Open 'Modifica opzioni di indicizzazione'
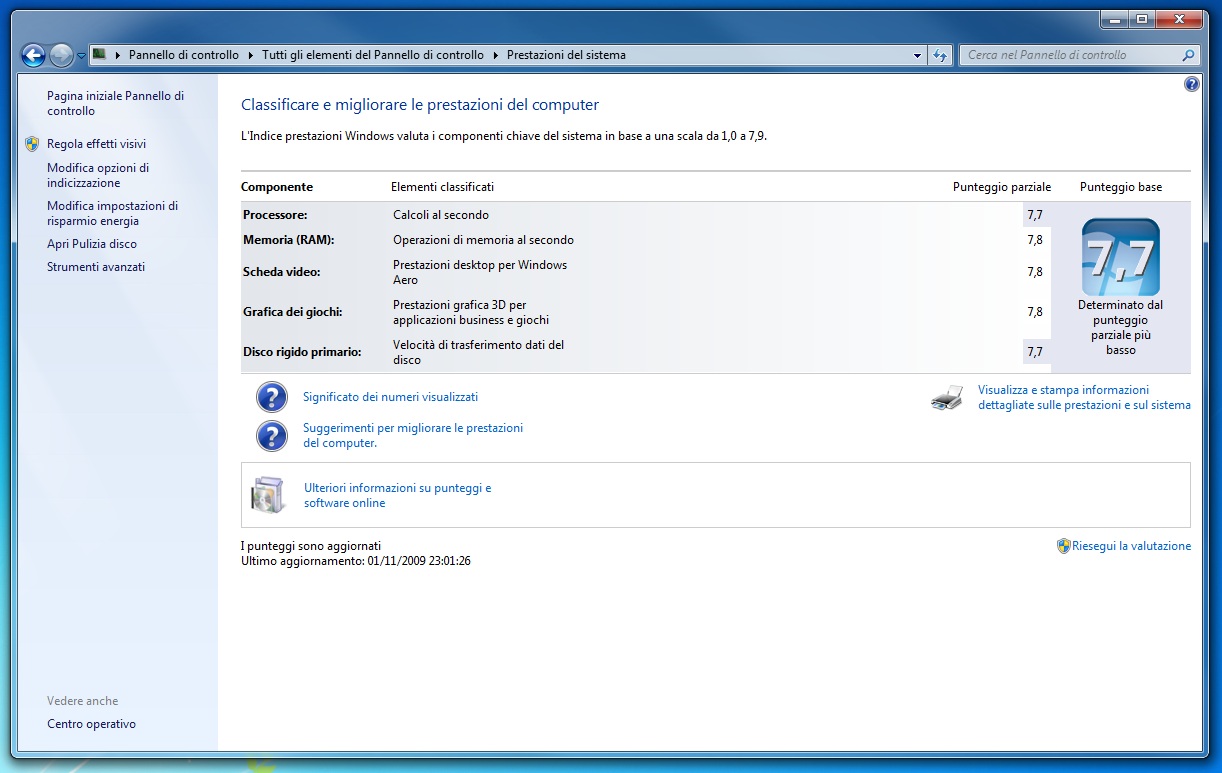 pos(98,176)
